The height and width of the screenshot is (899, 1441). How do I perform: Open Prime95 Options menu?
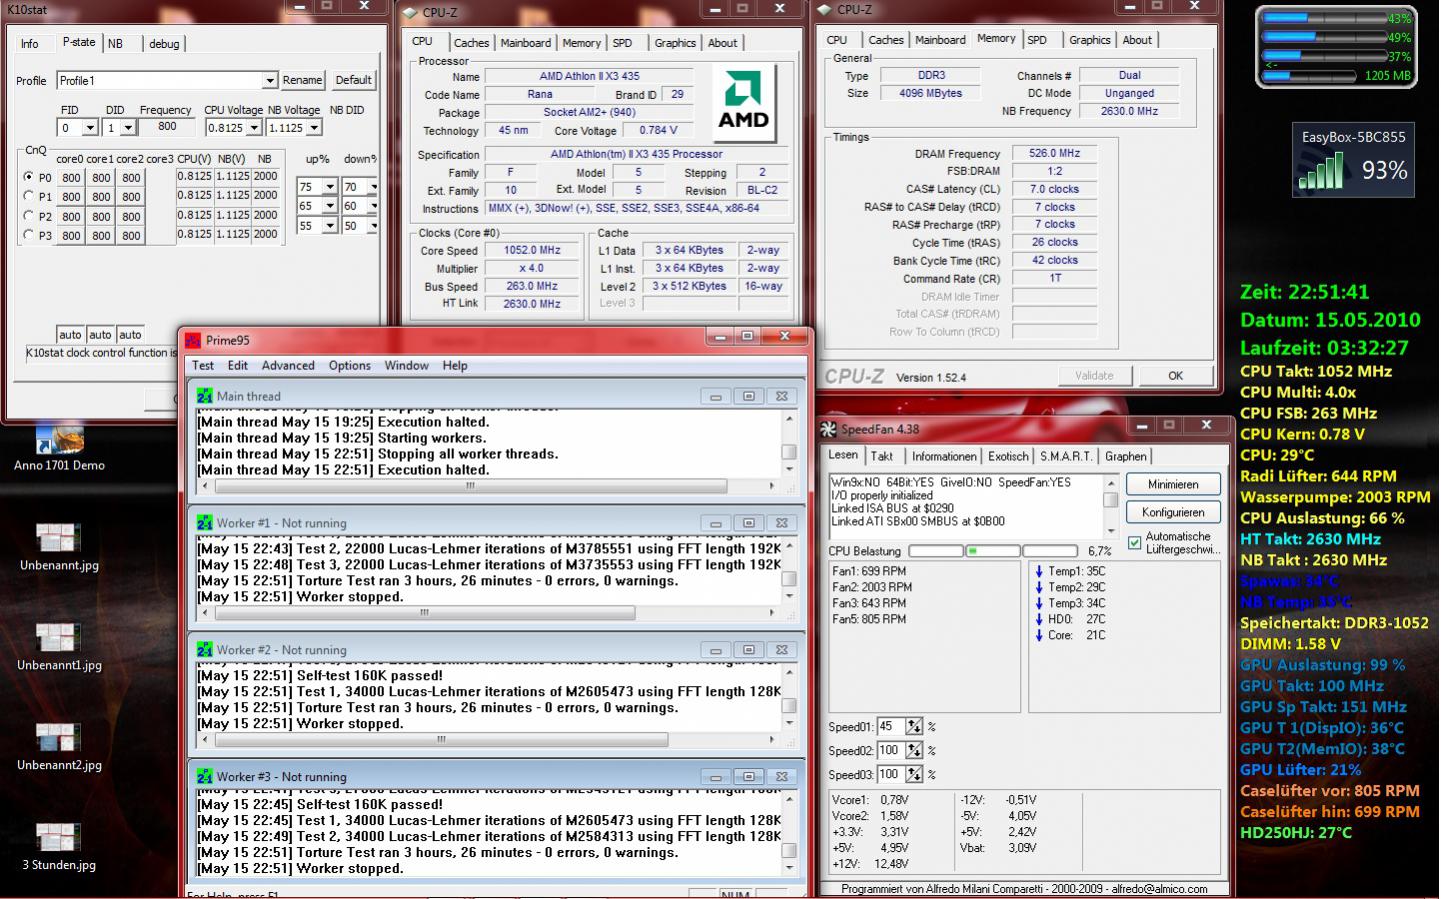click(350, 366)
